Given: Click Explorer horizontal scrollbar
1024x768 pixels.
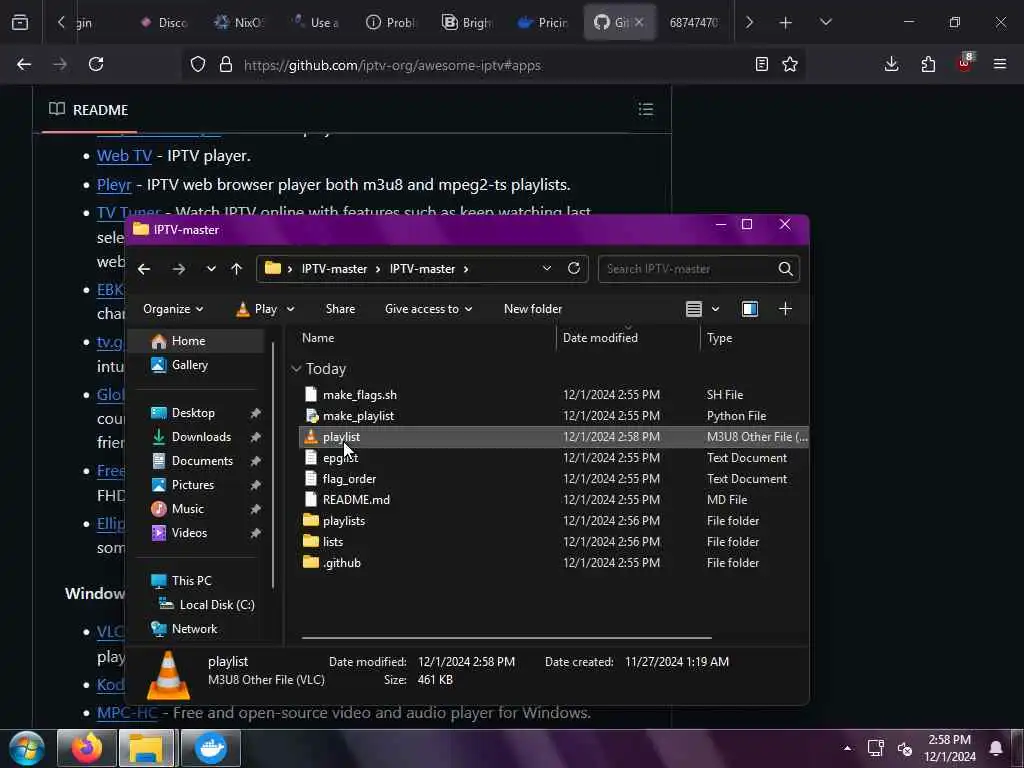Looking at the screenshot, I should [506, 637].
